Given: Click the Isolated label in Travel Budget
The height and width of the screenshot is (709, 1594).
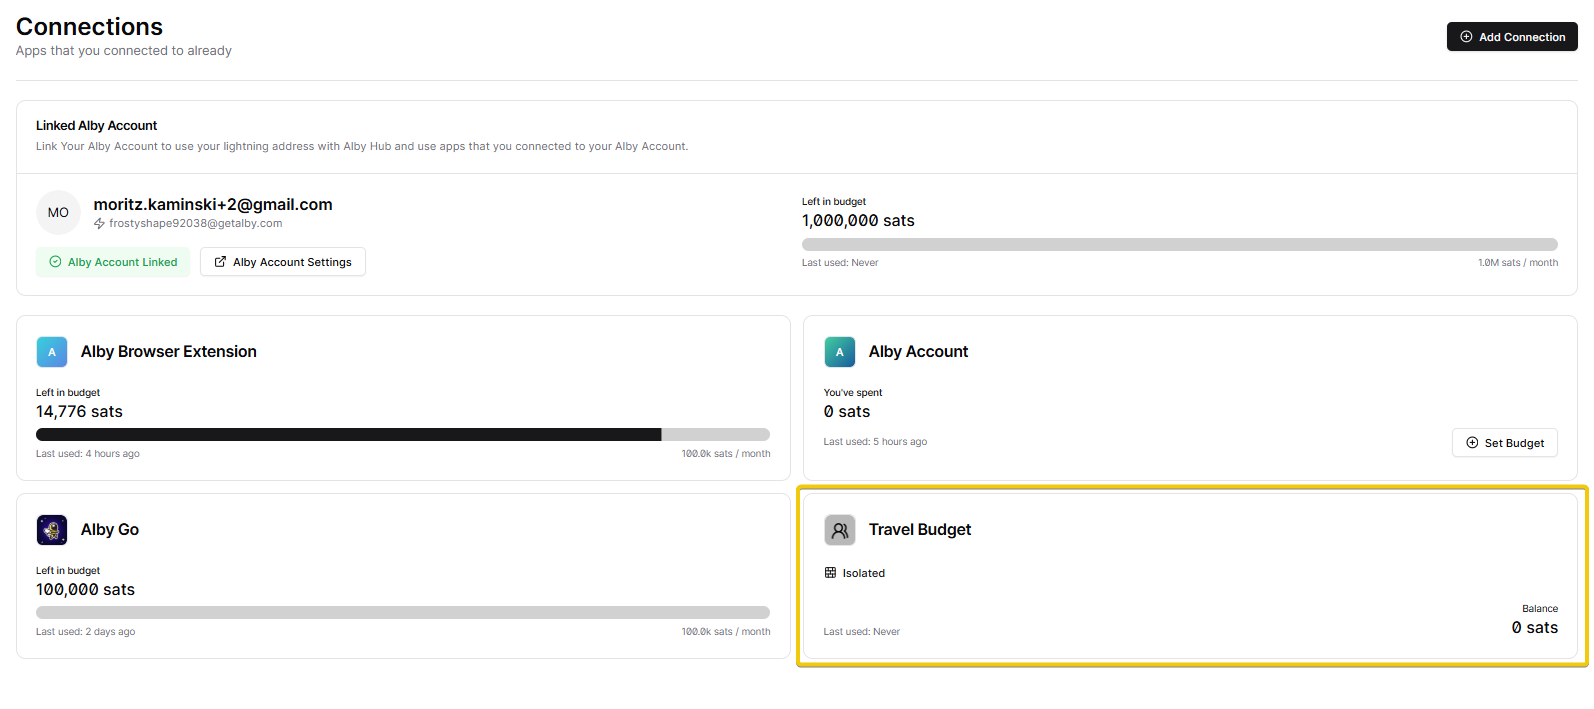Looking at the screenshot, I should [864, 574].
